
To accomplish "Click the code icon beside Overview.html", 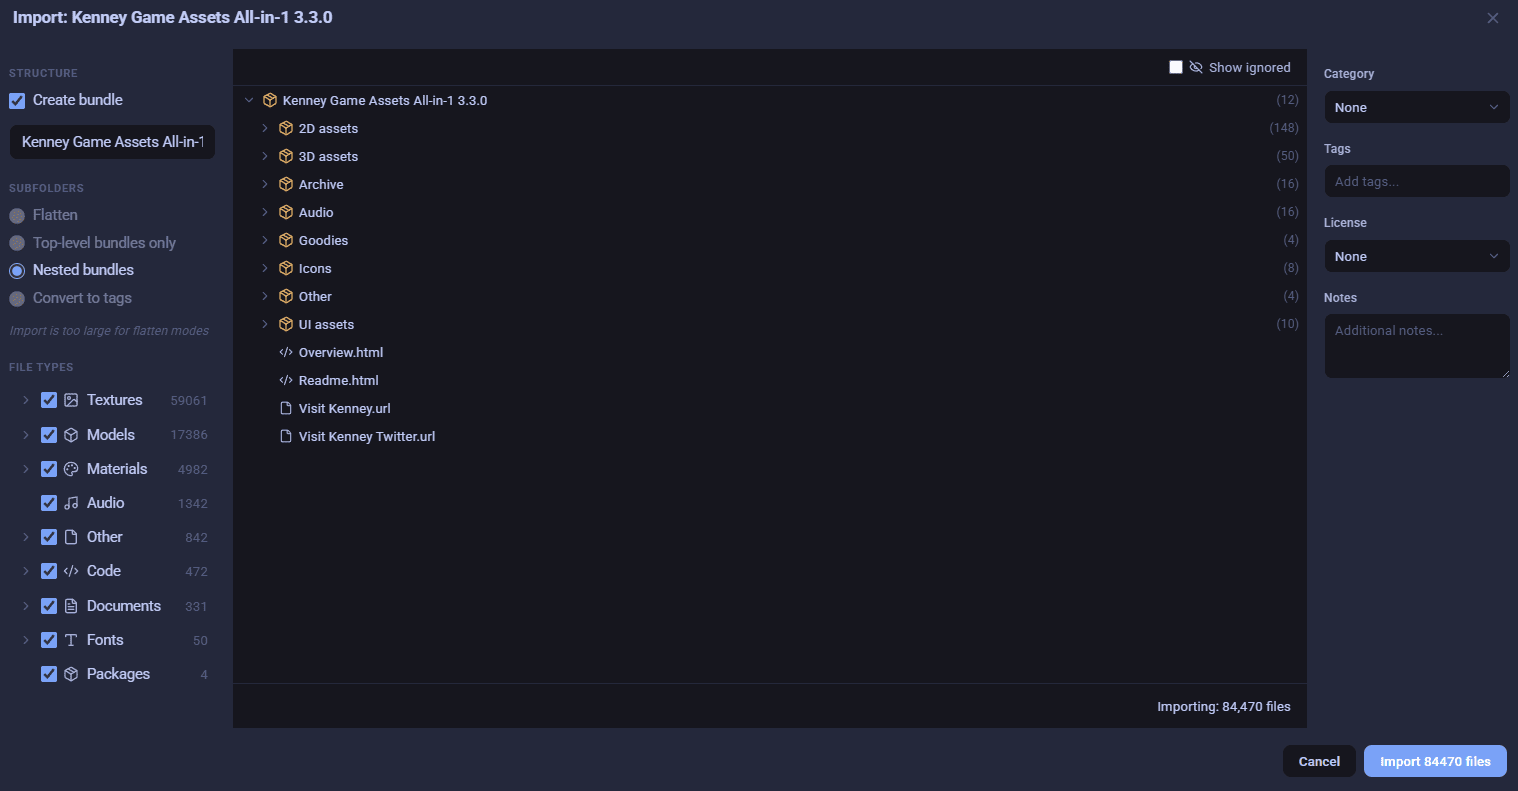I will (286, 352).
